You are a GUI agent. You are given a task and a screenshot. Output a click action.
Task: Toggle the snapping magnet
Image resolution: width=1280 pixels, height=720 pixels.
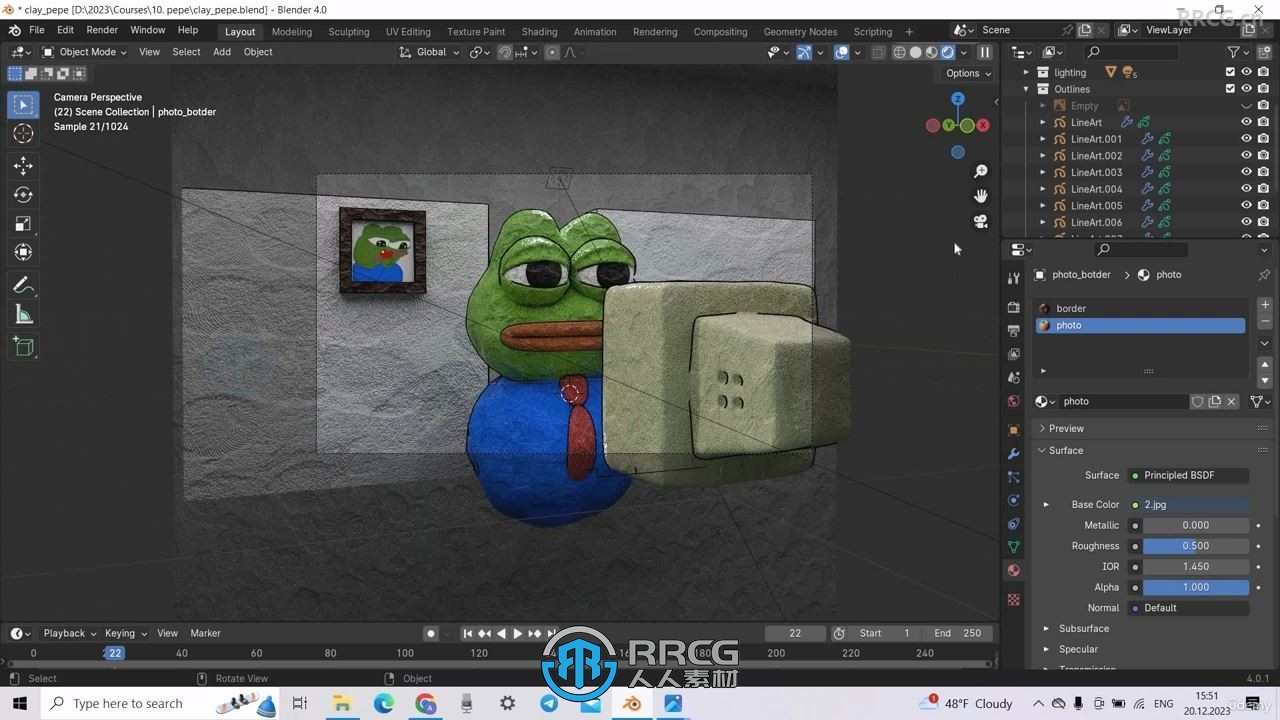505,52
